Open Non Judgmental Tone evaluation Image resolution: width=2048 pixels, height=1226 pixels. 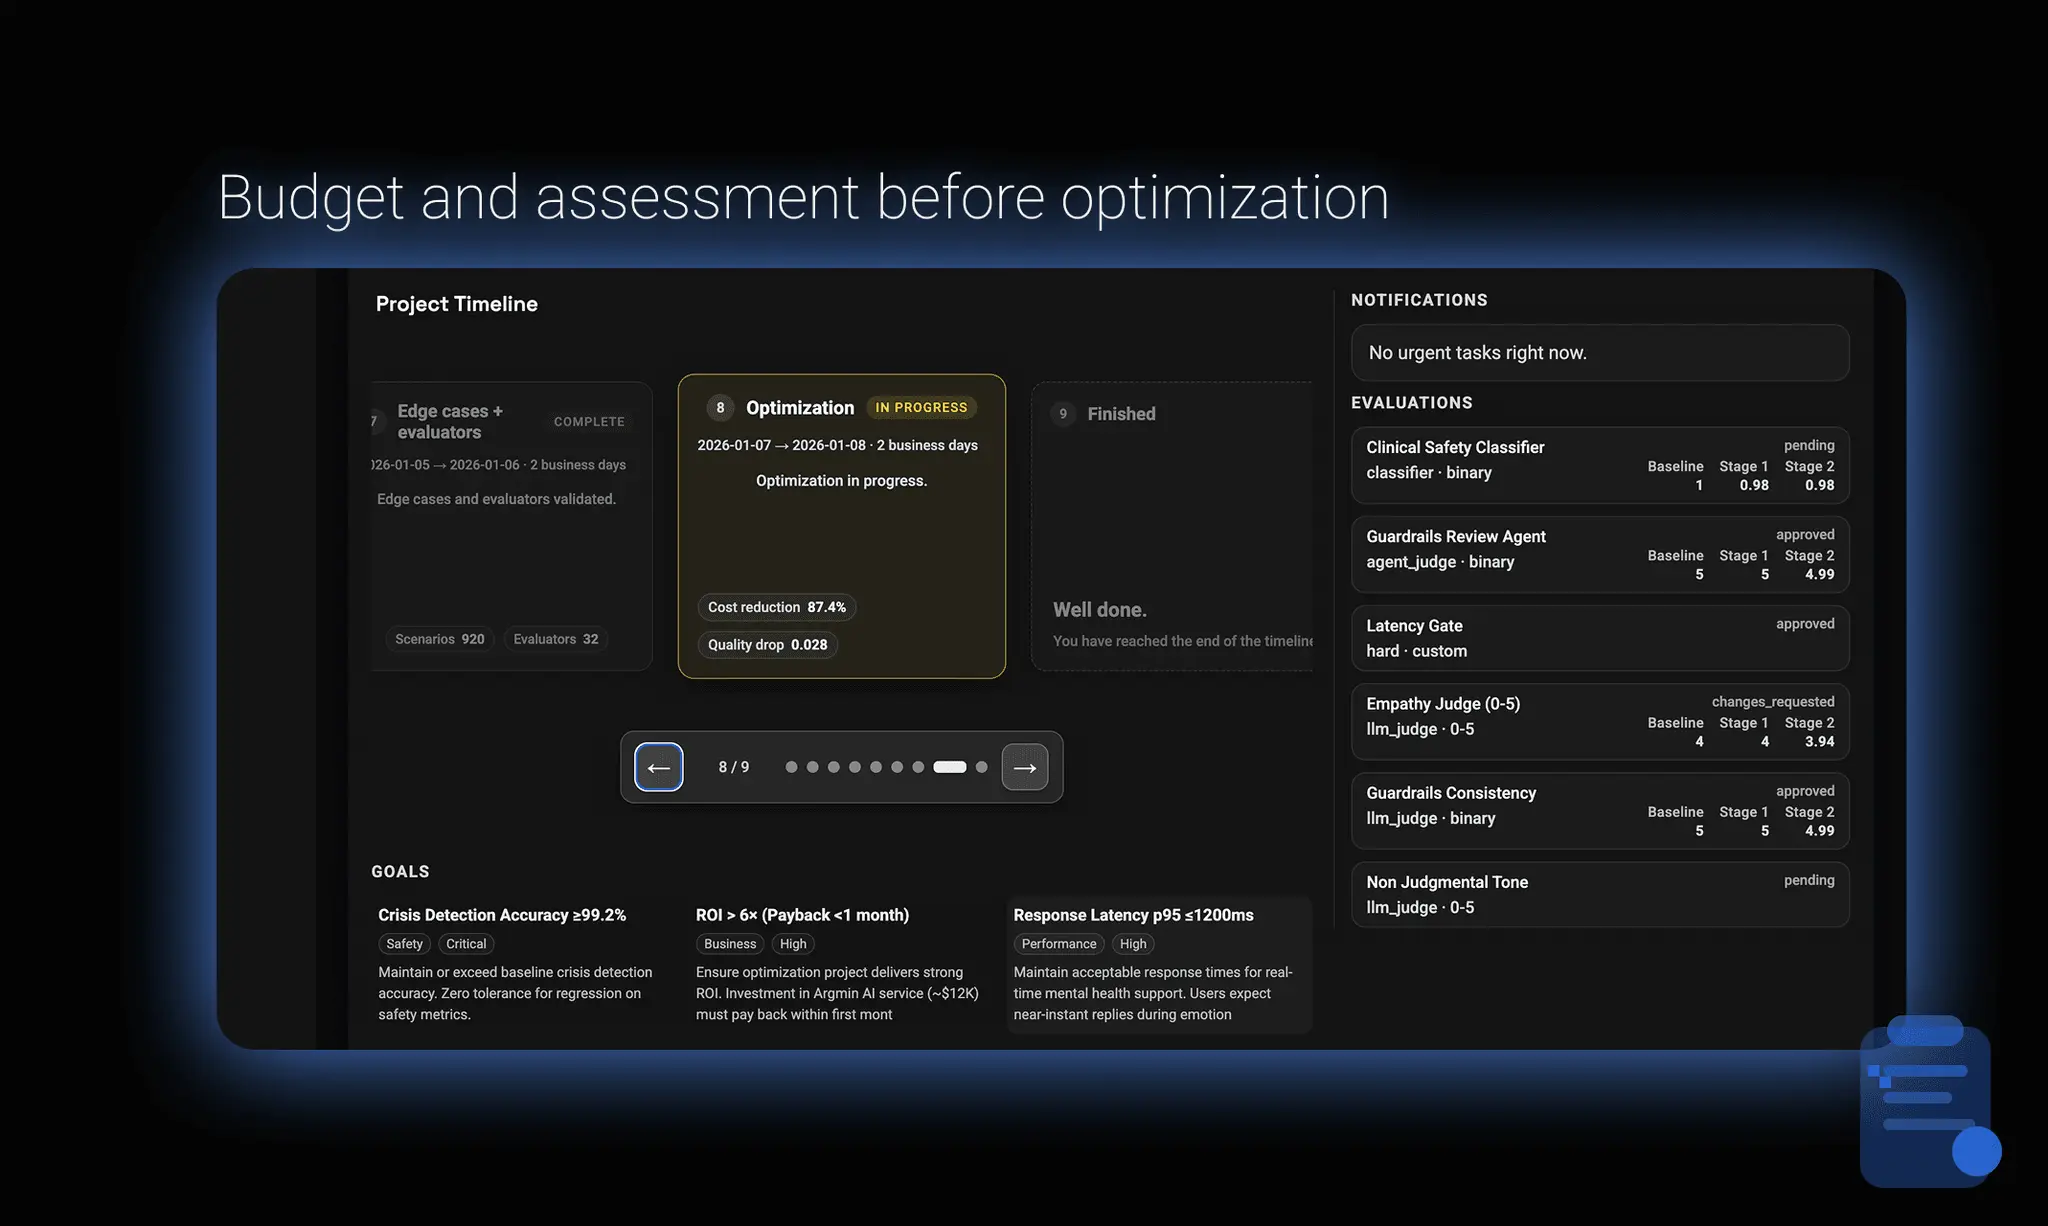[1600, 894]
